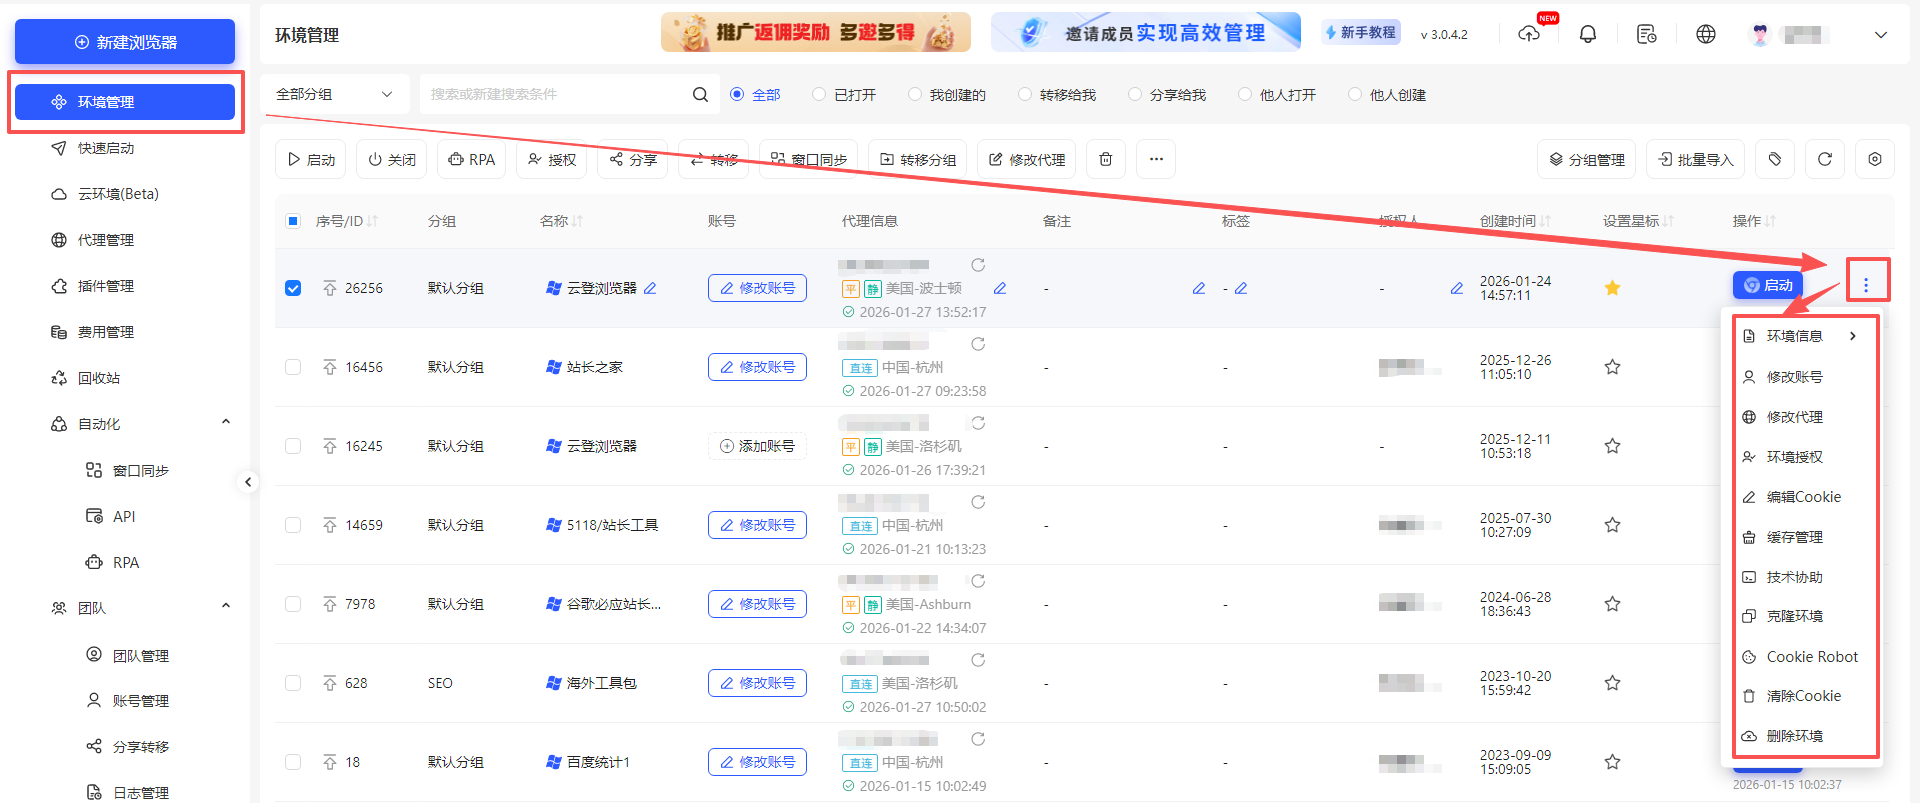Select the 他人打开 filter radio
1920x803 pixels.
pos(1244,94)
